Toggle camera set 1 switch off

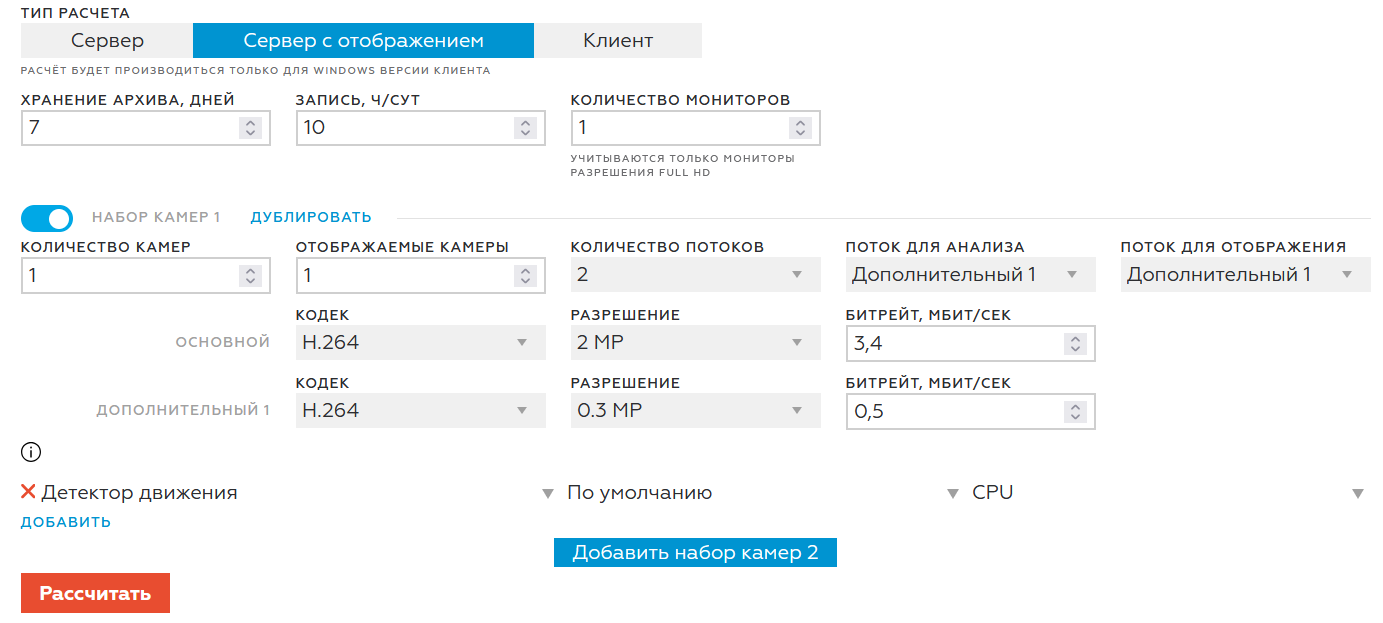coord(47,217)
